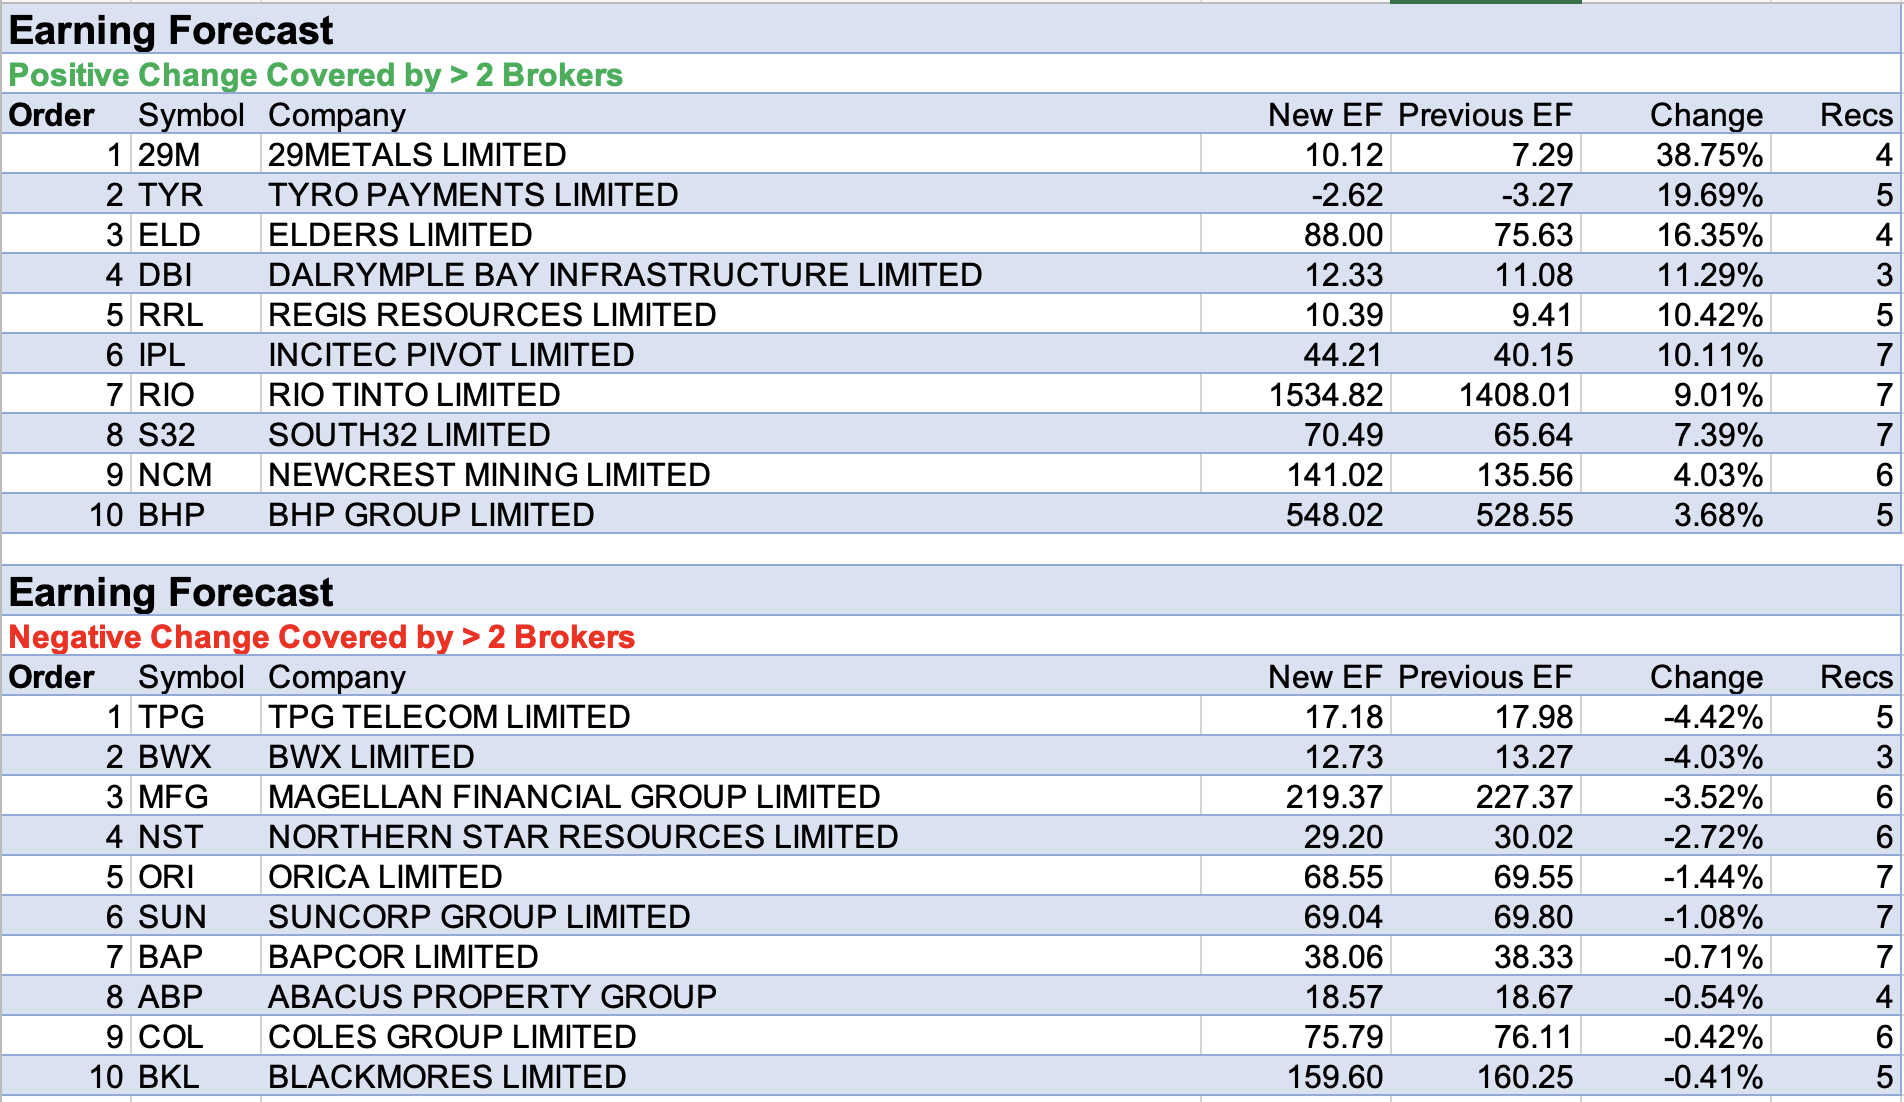Select TPG Telecom's -4.42% change cell
Viewport: 1904px width, 1102px height.
(1712, 717)
